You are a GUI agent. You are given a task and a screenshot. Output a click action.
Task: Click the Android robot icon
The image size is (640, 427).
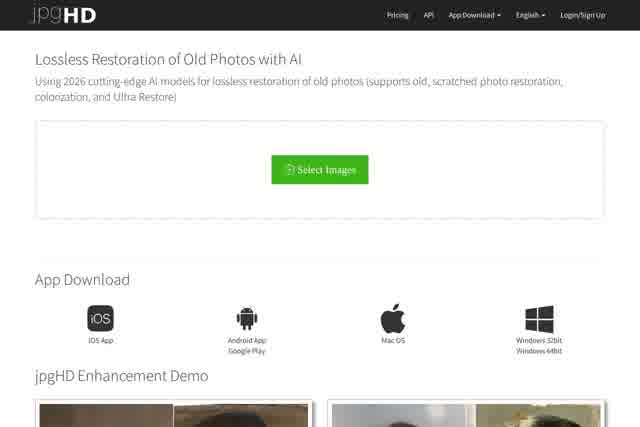[x=247, y=318]
